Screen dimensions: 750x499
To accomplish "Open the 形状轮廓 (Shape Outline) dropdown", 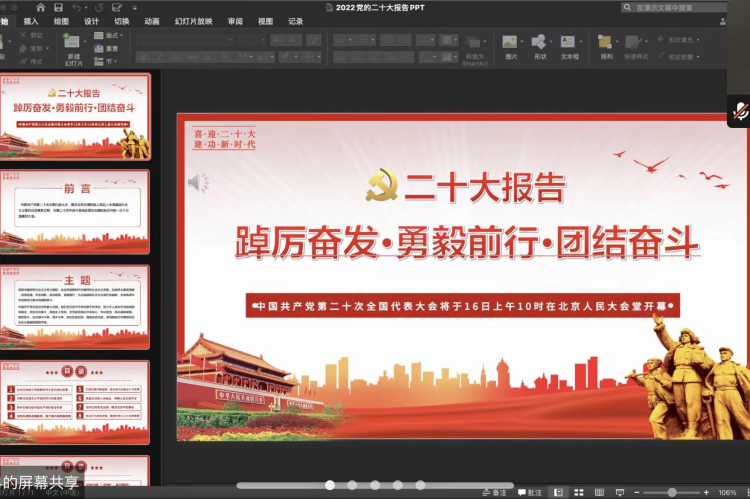I will coord(679,56).
